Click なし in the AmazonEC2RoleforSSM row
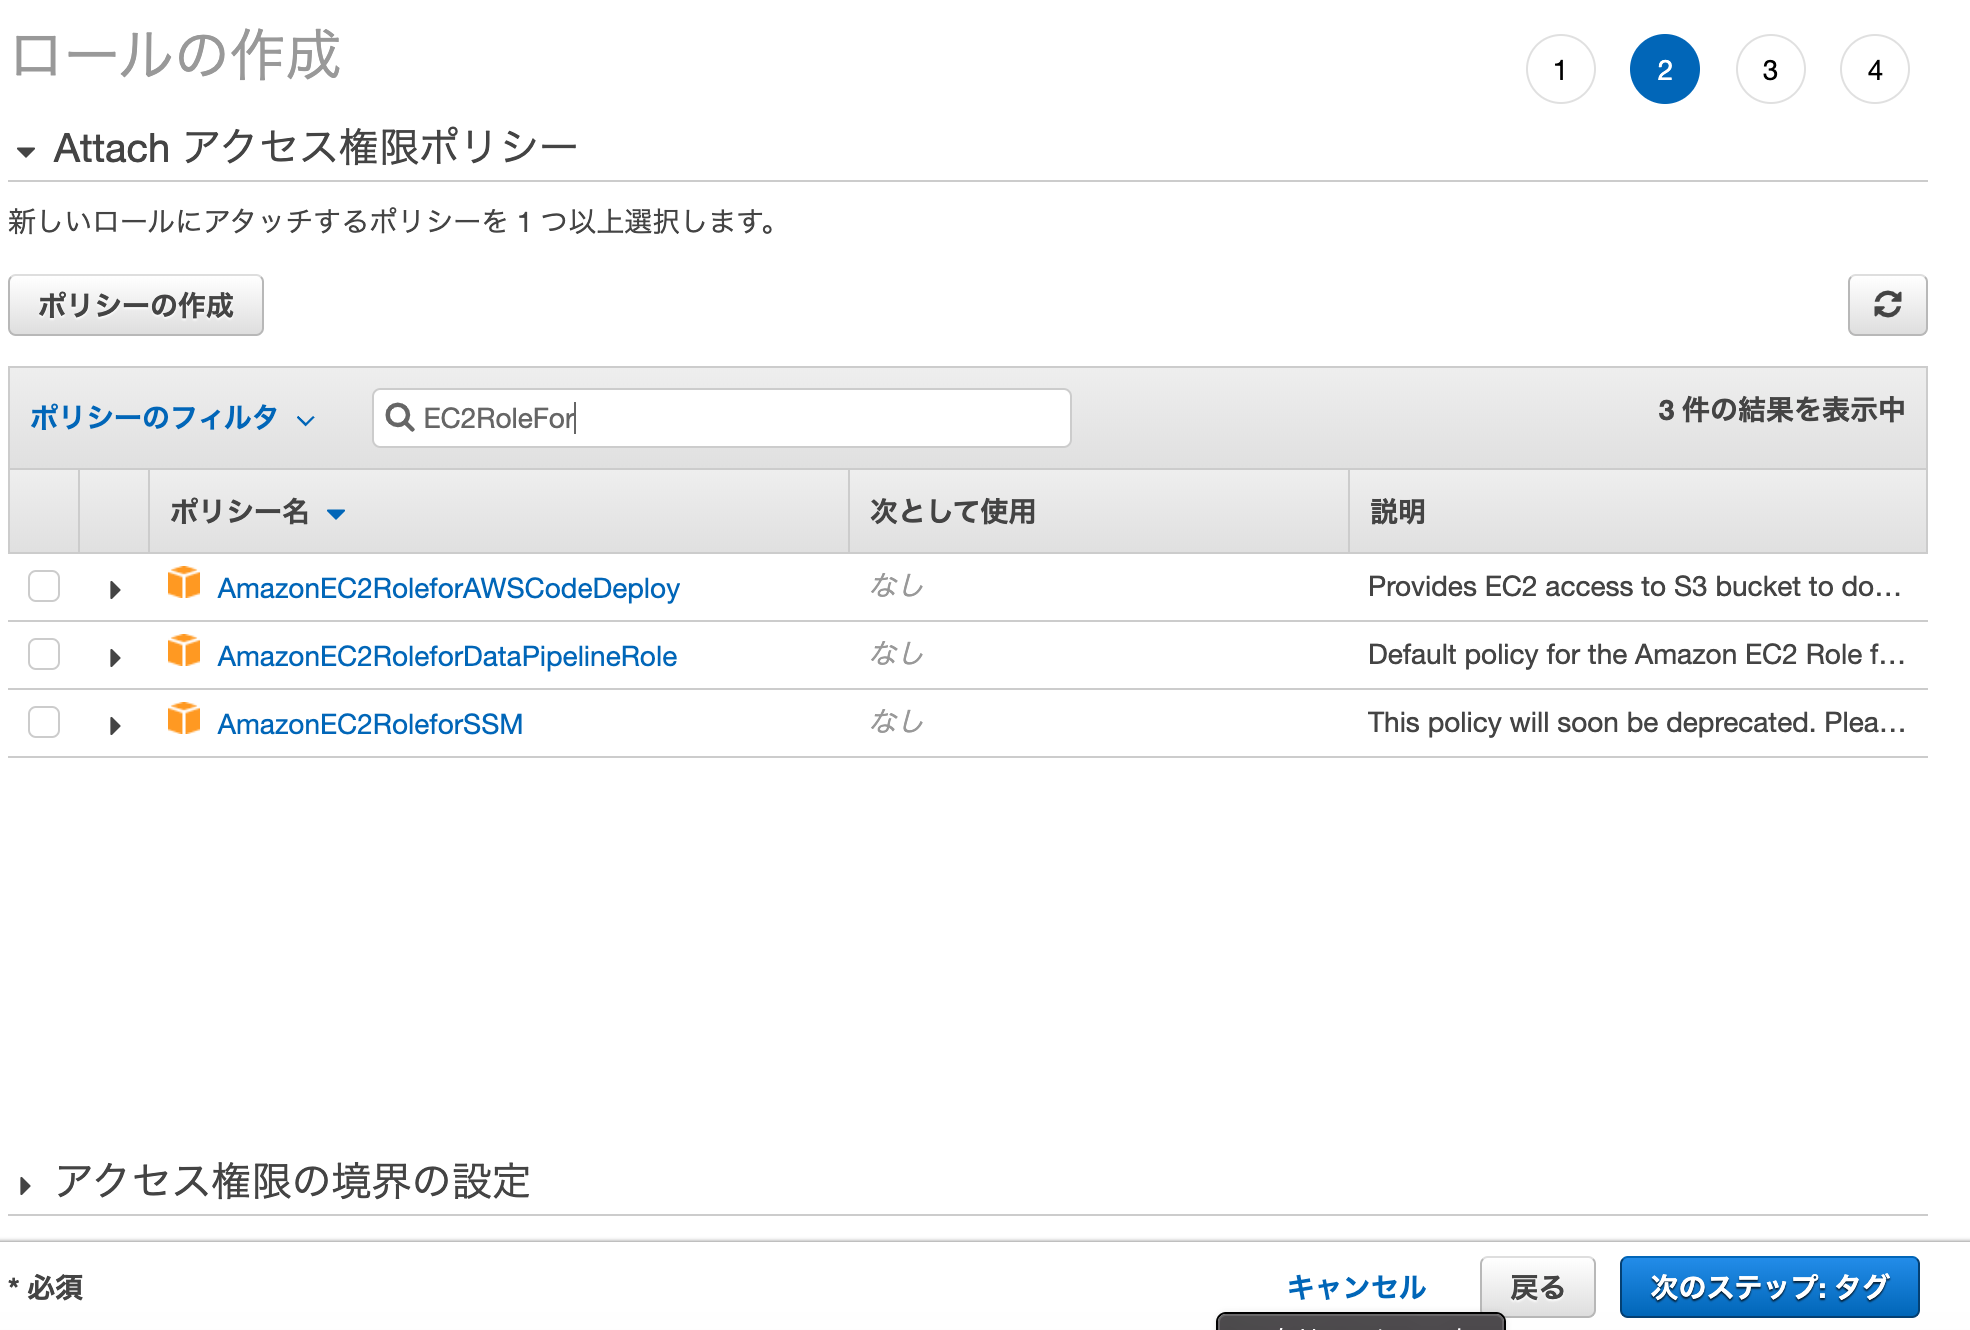This screenshot has width=1970, height=1330. click(897, 721)
